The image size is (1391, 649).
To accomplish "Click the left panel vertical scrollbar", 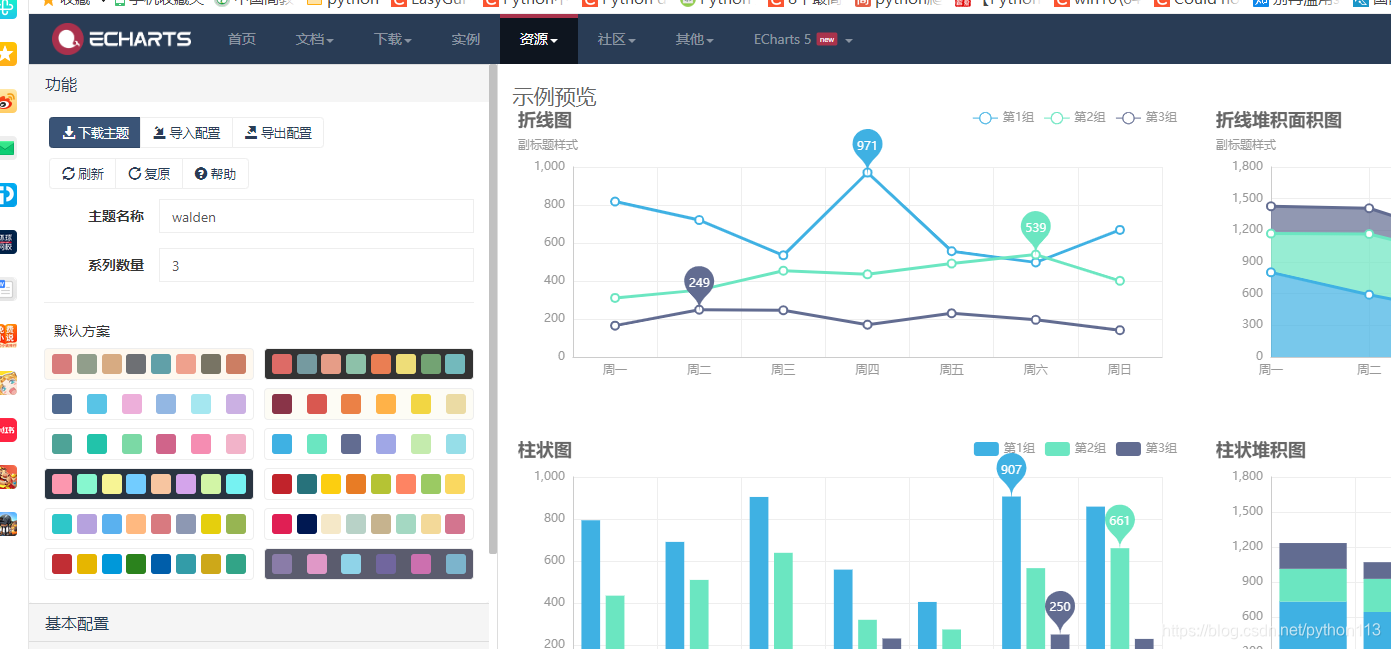I will coord(492,310).
